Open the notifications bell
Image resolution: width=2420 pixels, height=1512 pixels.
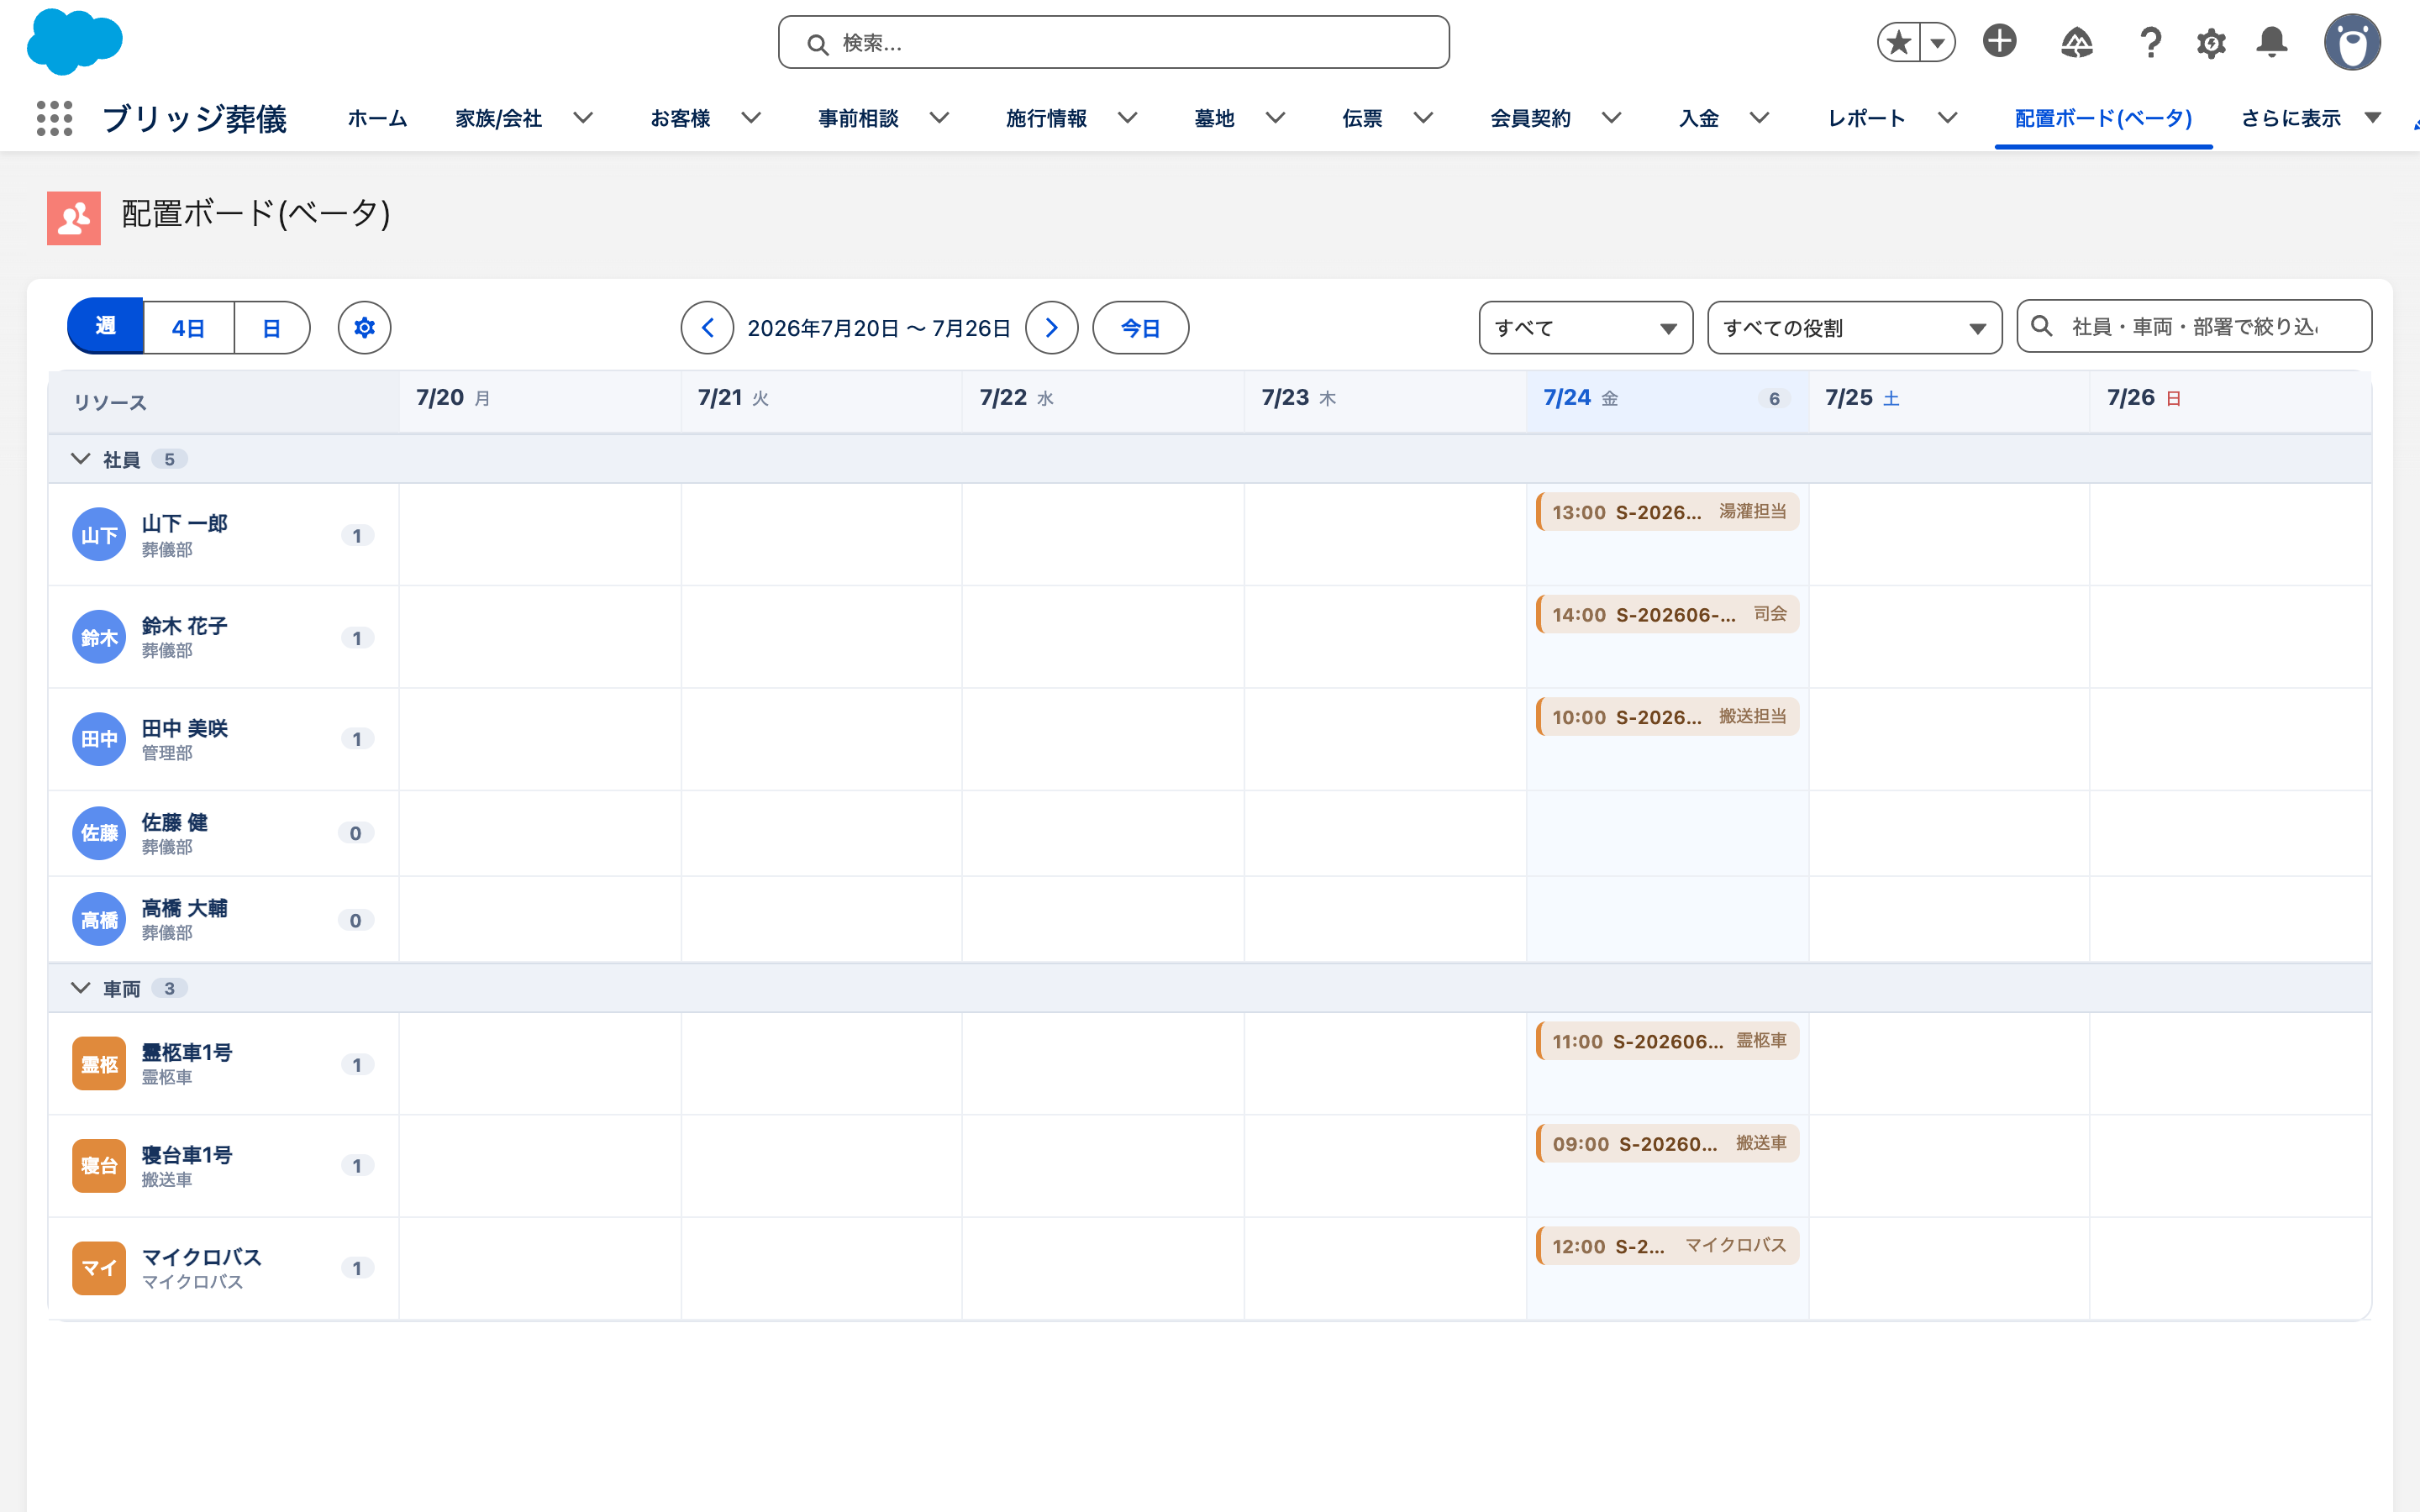click(2272, 43)
